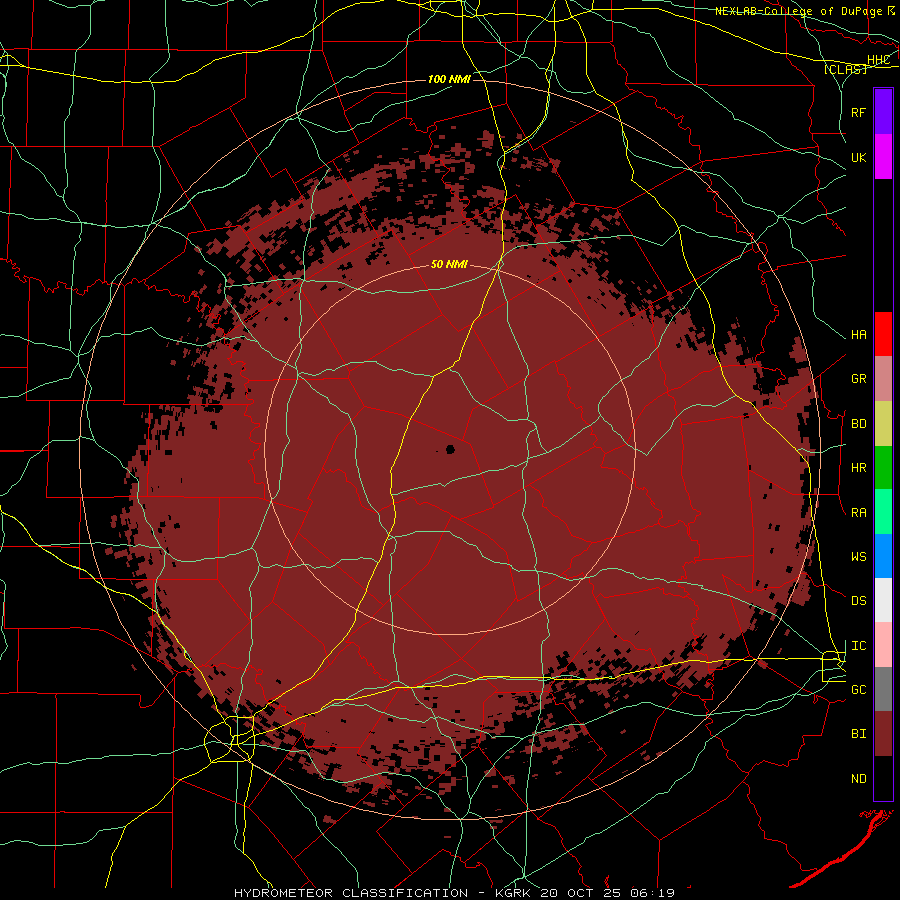Click the WS legend label
Image resolution: width=900 pixels, height=900 pixels.
[858, 556]
